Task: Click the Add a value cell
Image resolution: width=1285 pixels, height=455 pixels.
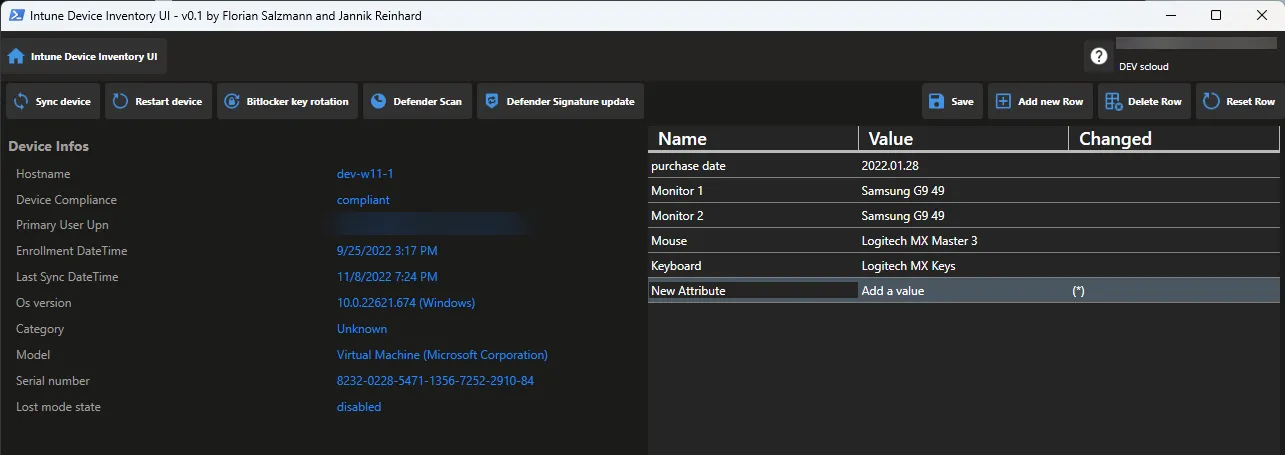Action: click(x=964, y=290)
